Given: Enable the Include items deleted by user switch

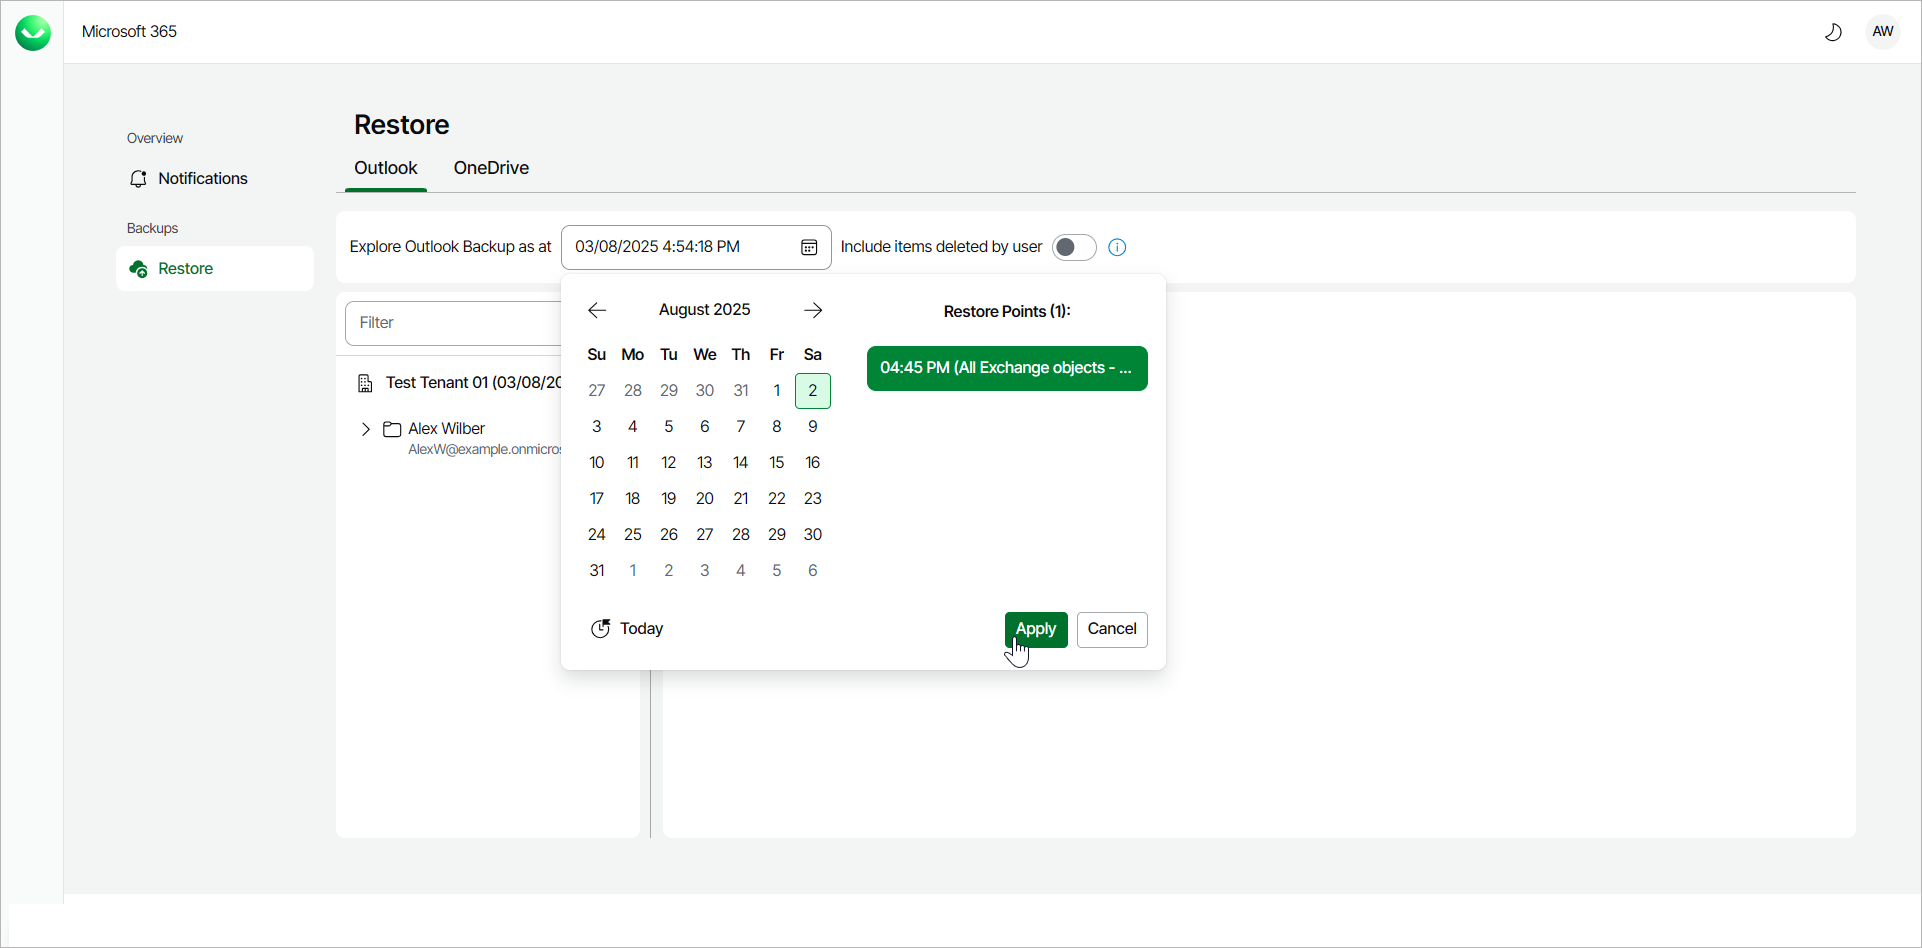Looking at the screenshot, I should [x=1073, y=247].
